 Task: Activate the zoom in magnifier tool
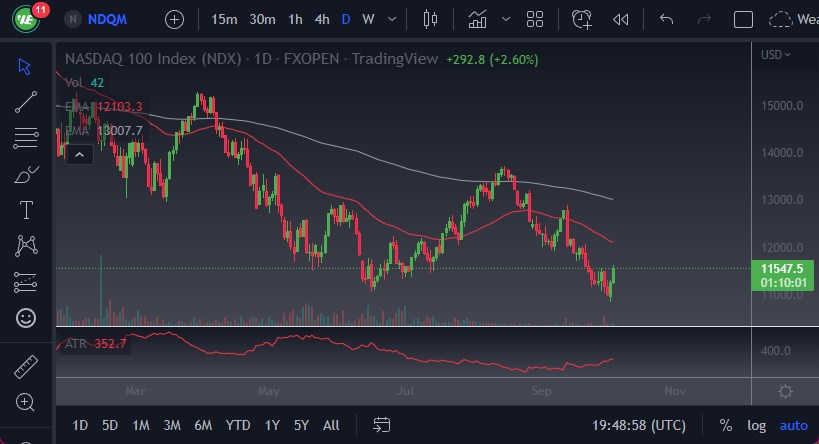(x=26, y=402)
